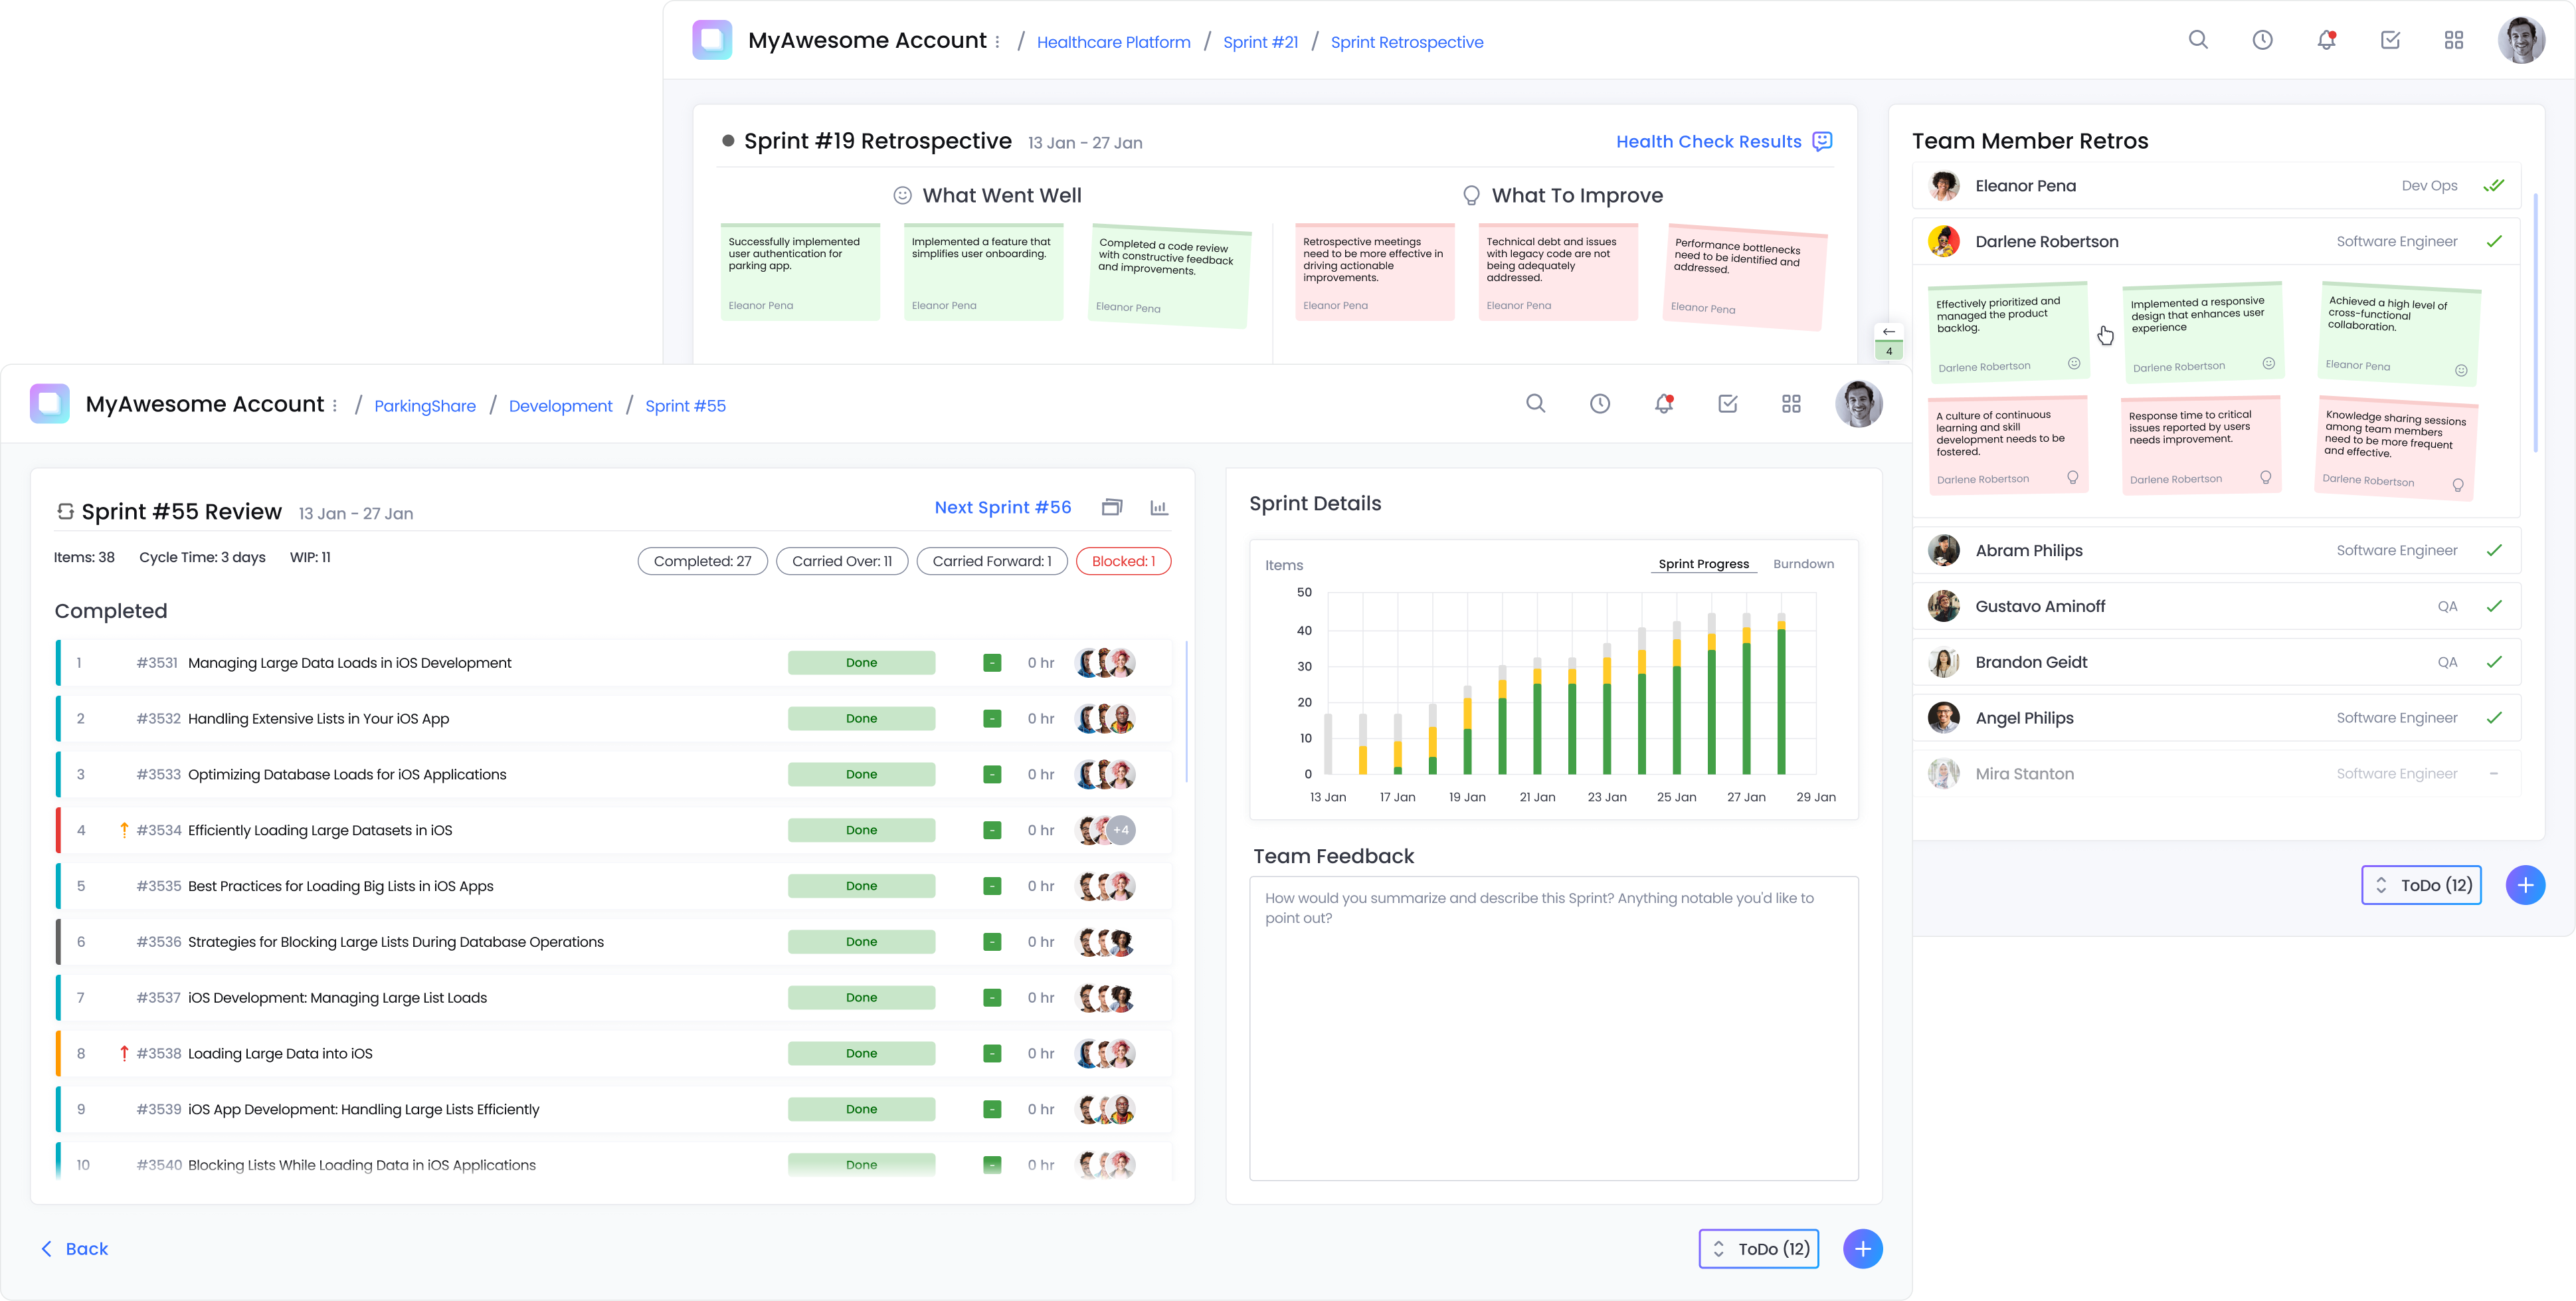Click the Back link

click(x=74, y=1248)
